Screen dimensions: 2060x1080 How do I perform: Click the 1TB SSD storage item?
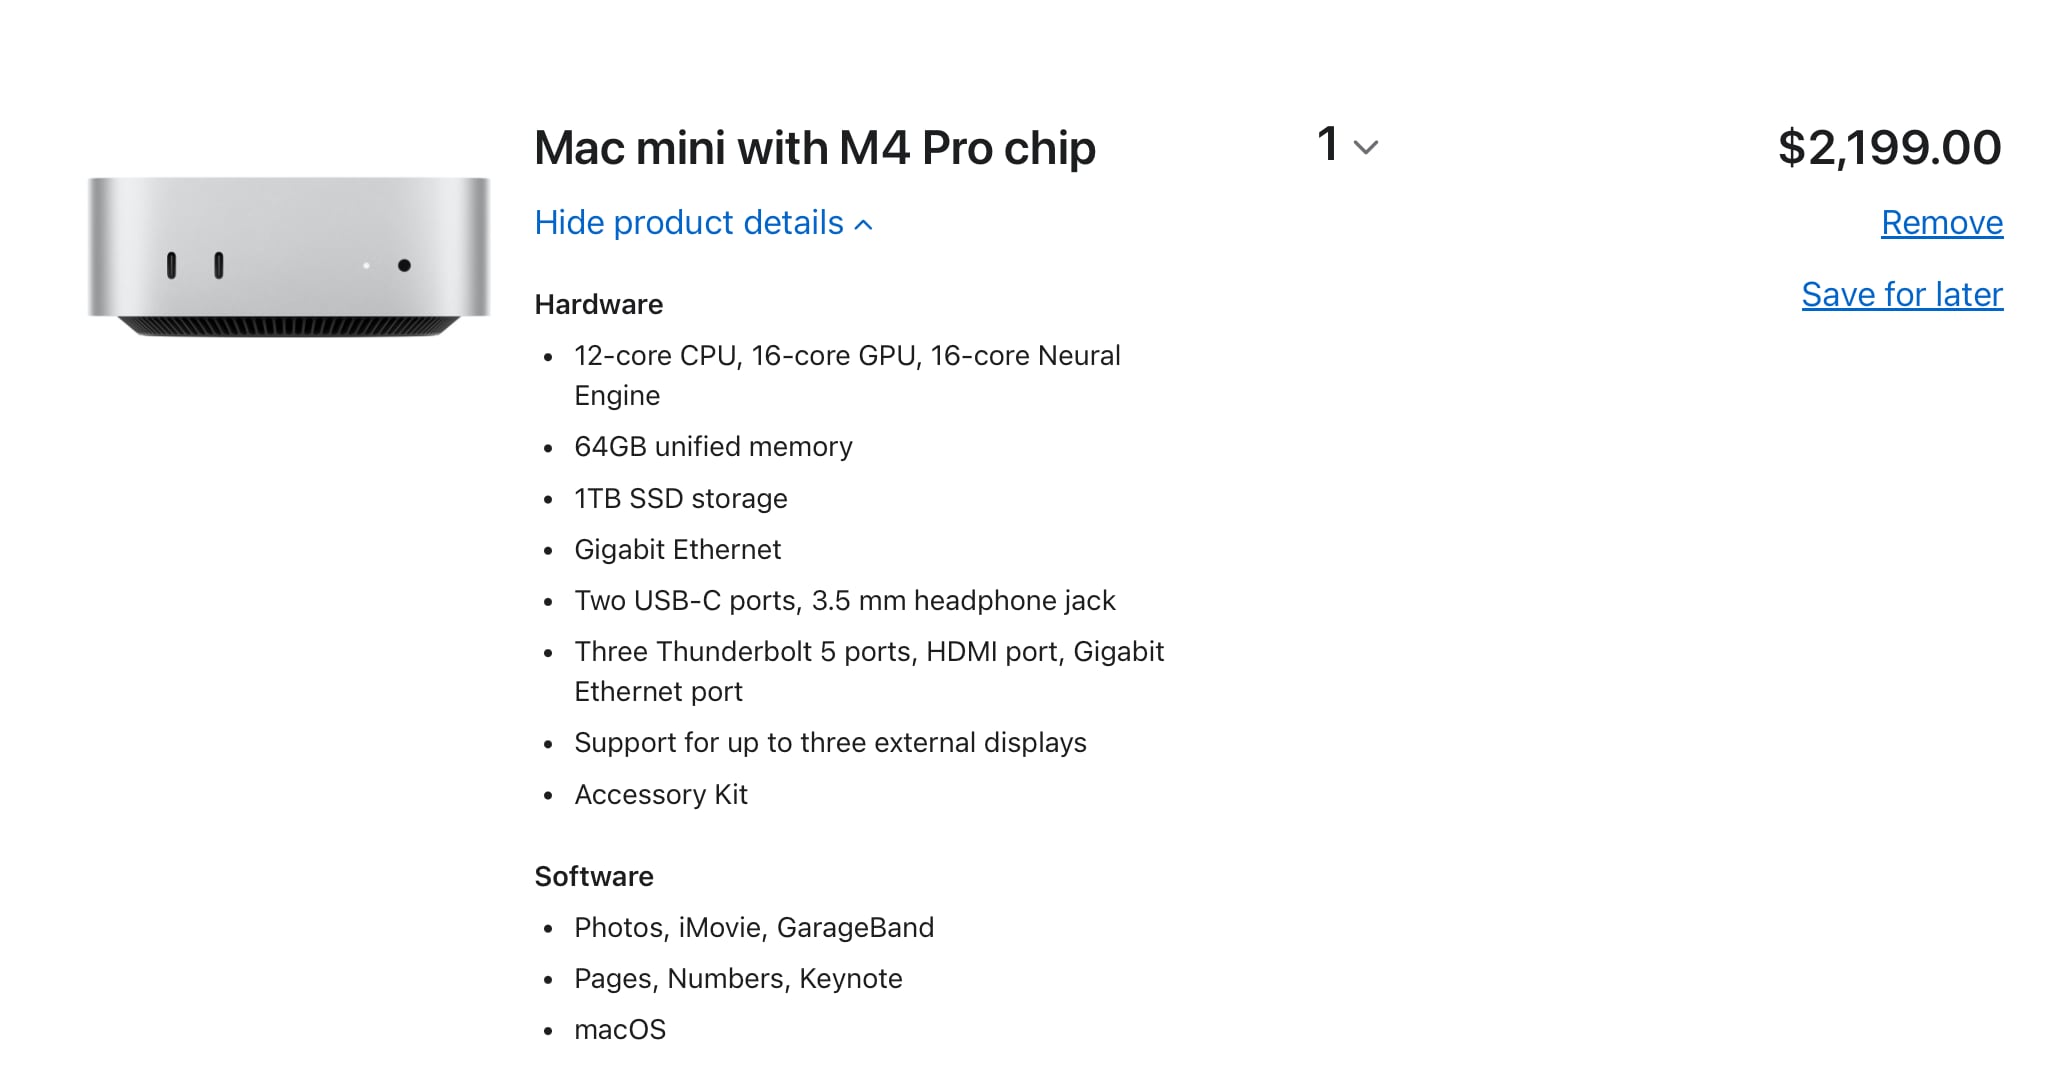(x=680, y=499)
